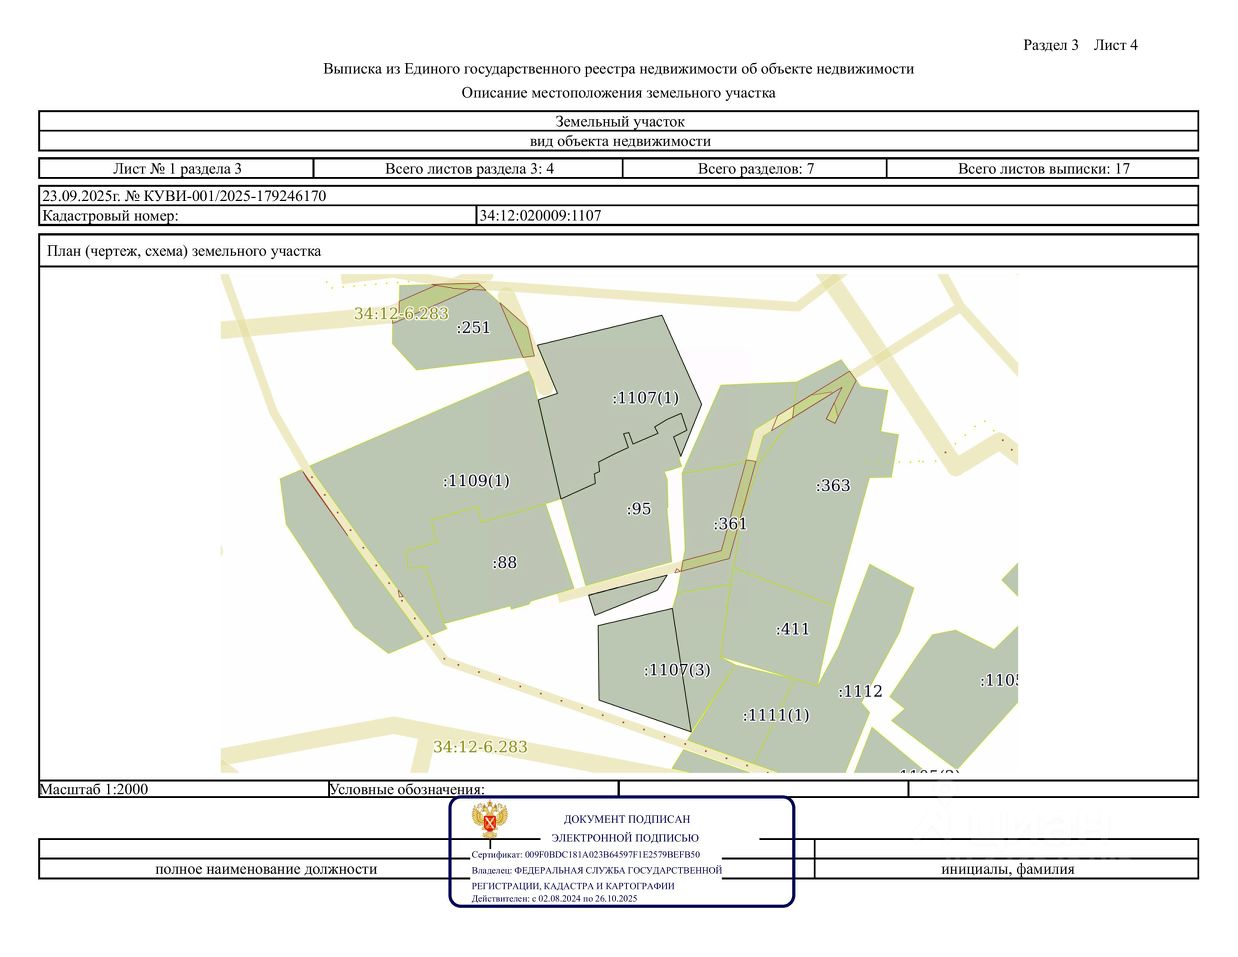
Task: Select parcel label :251 on the map
Action: [x=473, y=327]
